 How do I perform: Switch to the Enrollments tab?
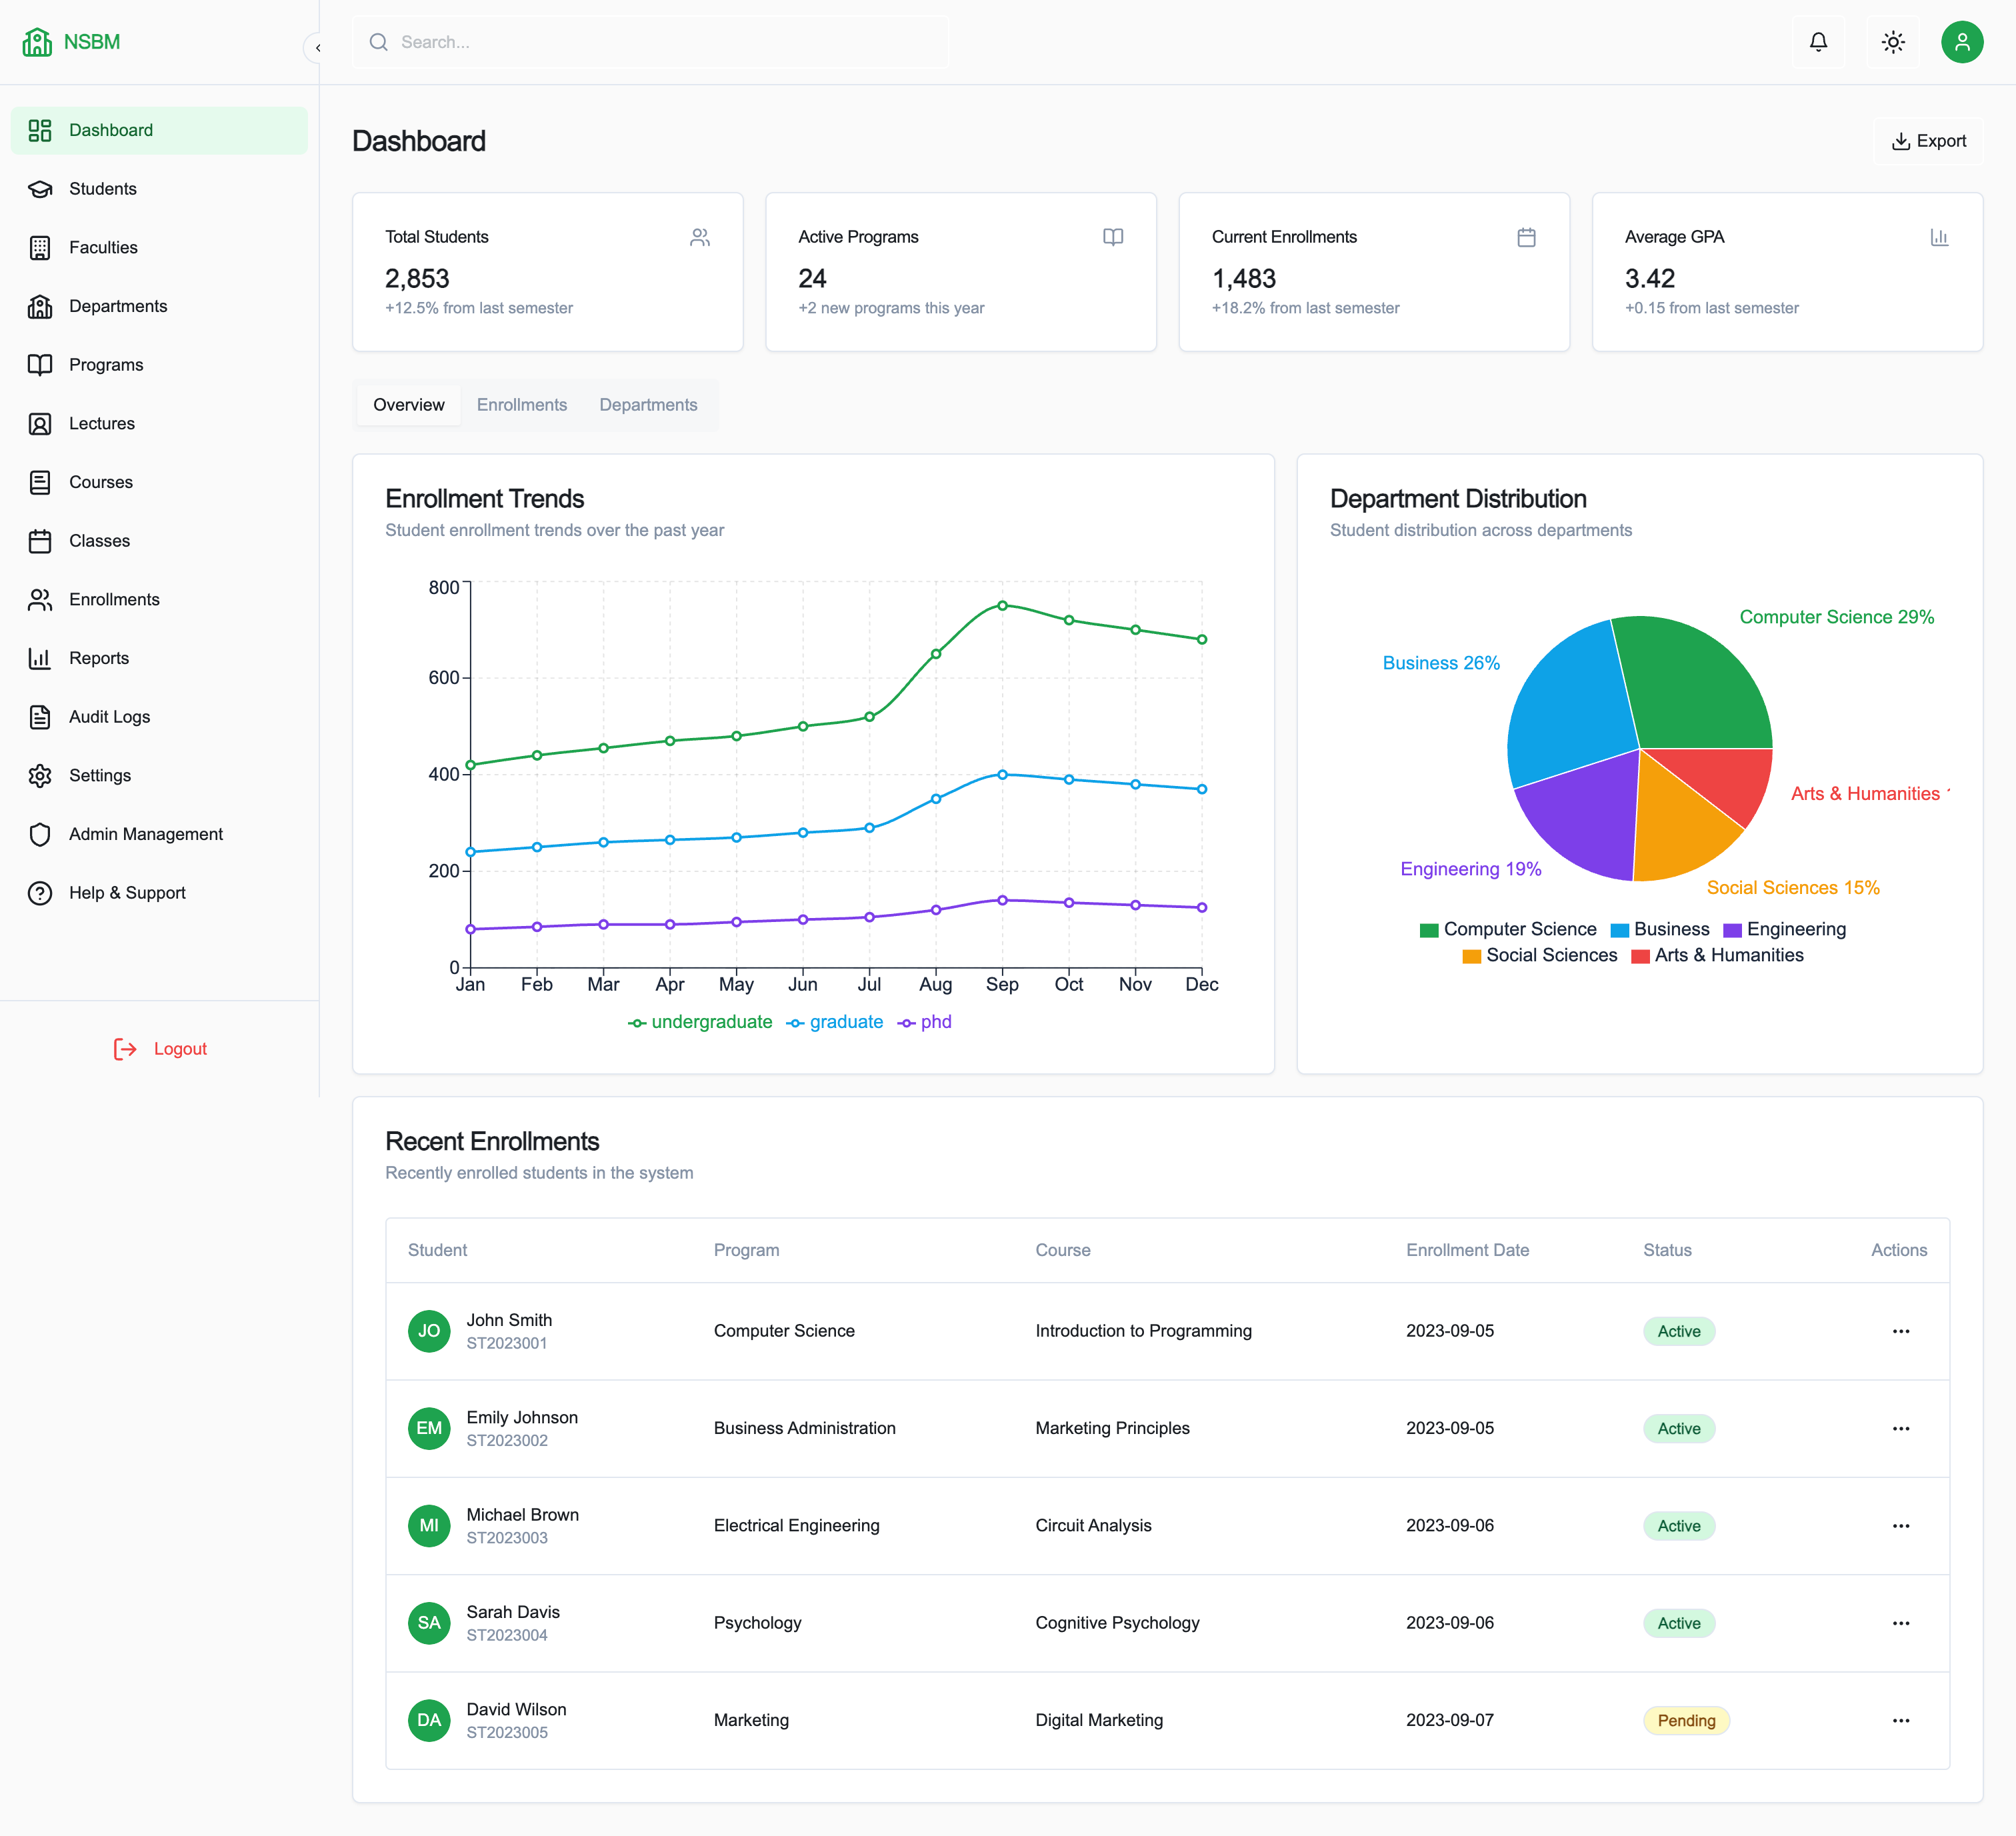[521, 404]
